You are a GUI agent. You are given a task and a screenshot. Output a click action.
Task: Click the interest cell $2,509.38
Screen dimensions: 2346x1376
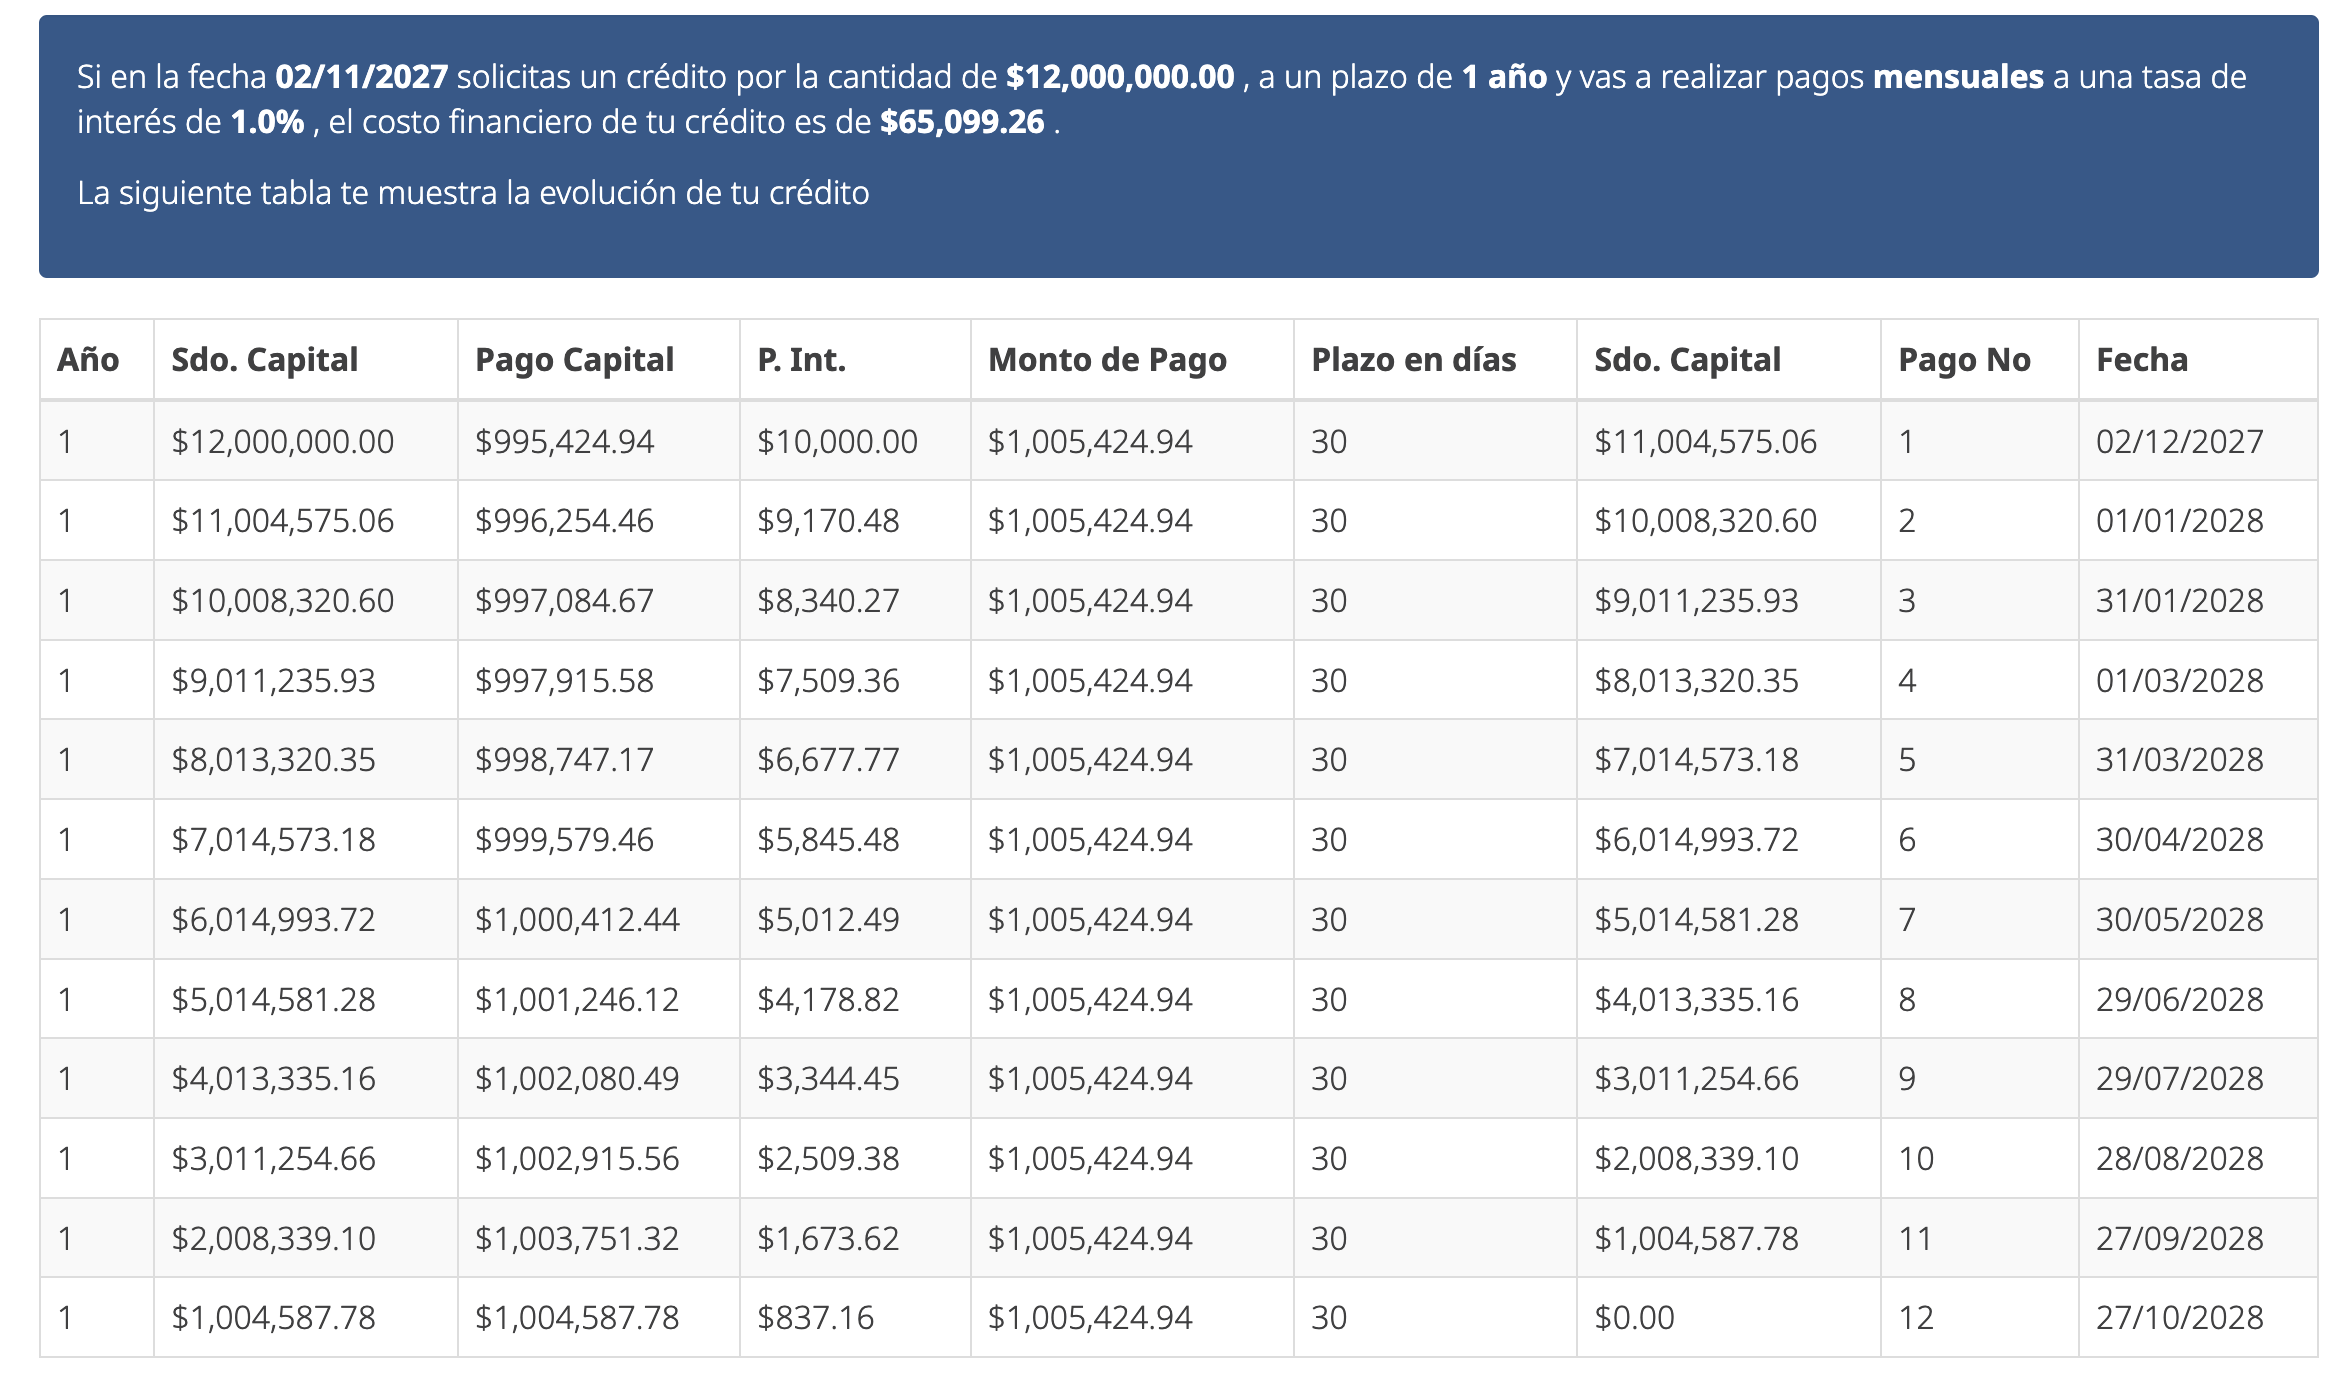click(855, 1158)
